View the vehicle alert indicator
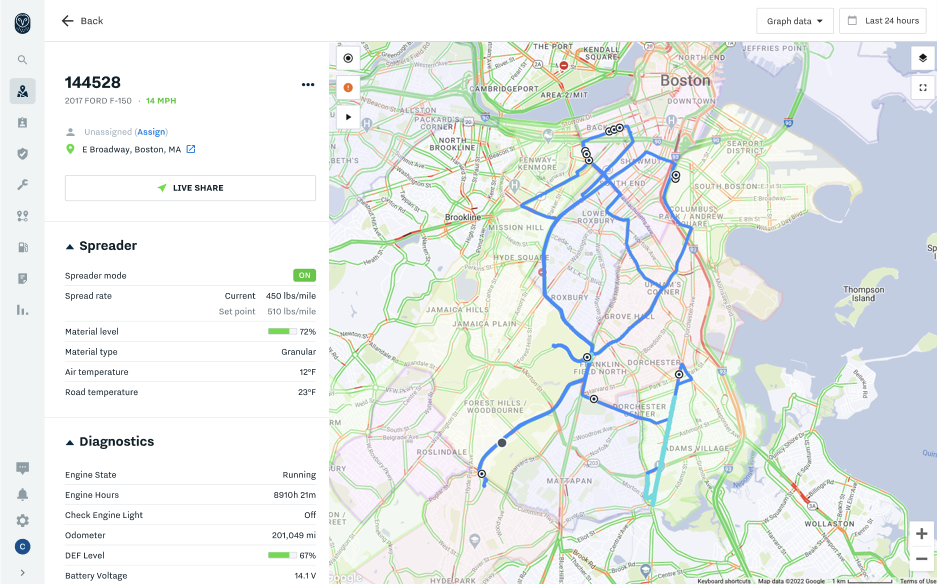Screen dimensions: 937x584 [348, 87]
